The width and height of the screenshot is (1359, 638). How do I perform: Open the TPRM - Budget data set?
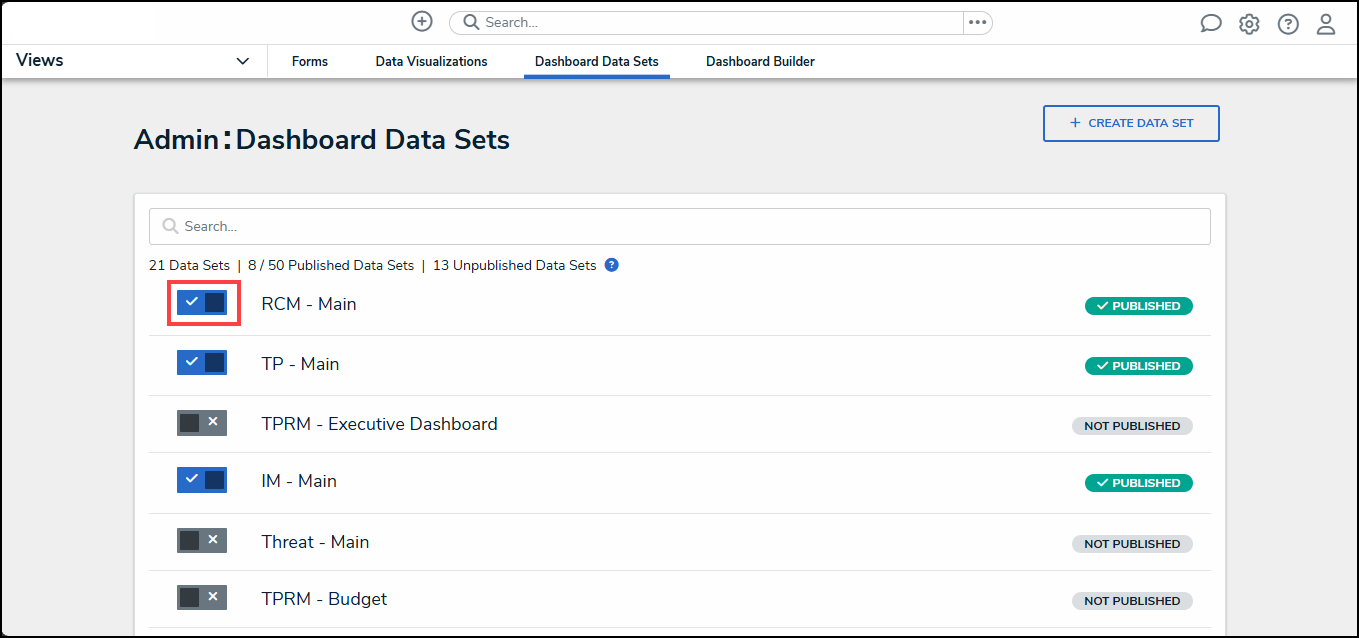tap(324, 599)
